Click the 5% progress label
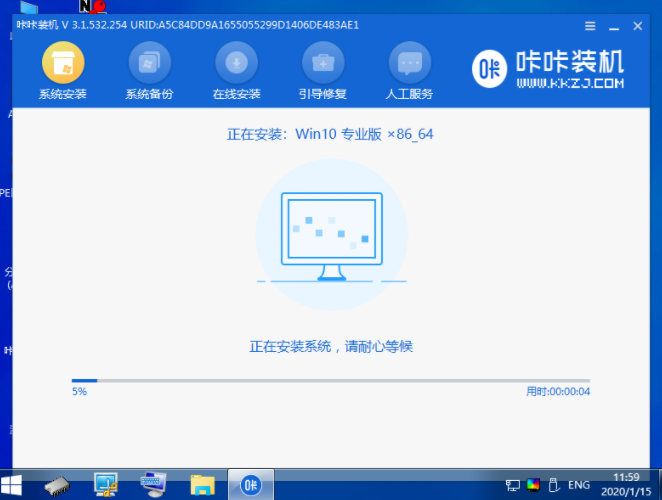The width and height of the screenshot is (662, 500). [x=79, y=391]
